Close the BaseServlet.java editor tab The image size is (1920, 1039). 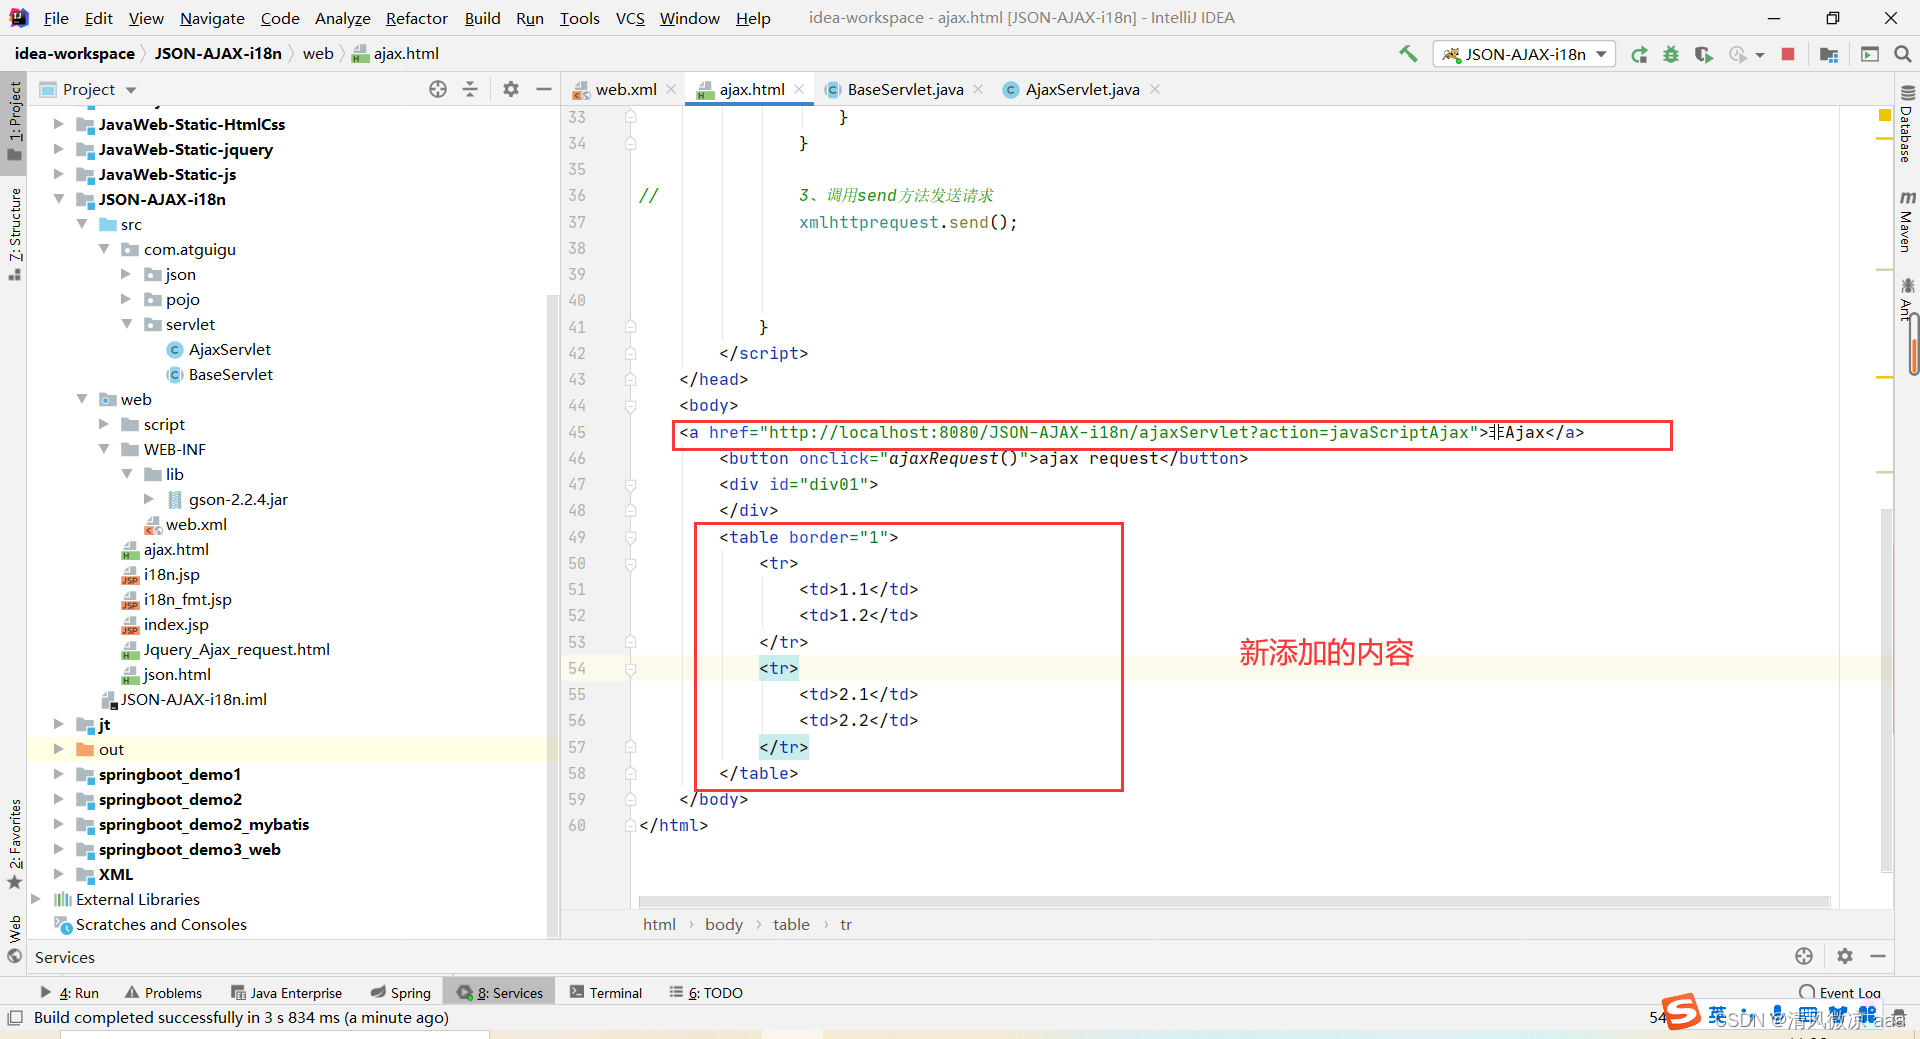click(x=978, y=89)
